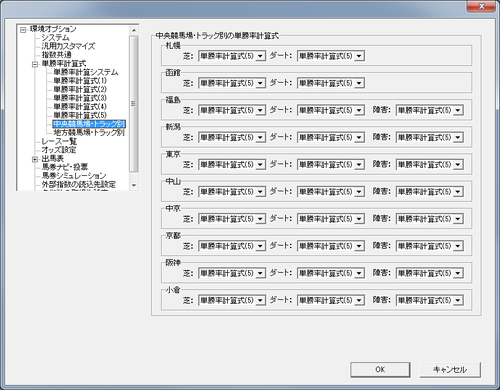
Task: Select 単勝率計算式(4) tree item
Action: pos(80,107)
